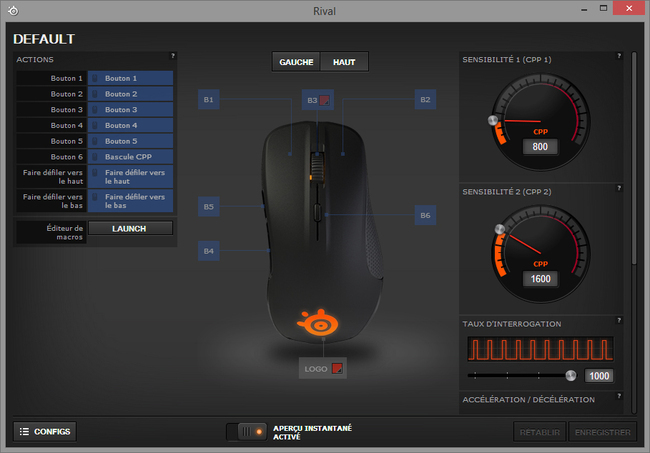Click the polling rate waveform graphic
The image size is (650, 453).
tap(540, 349)
